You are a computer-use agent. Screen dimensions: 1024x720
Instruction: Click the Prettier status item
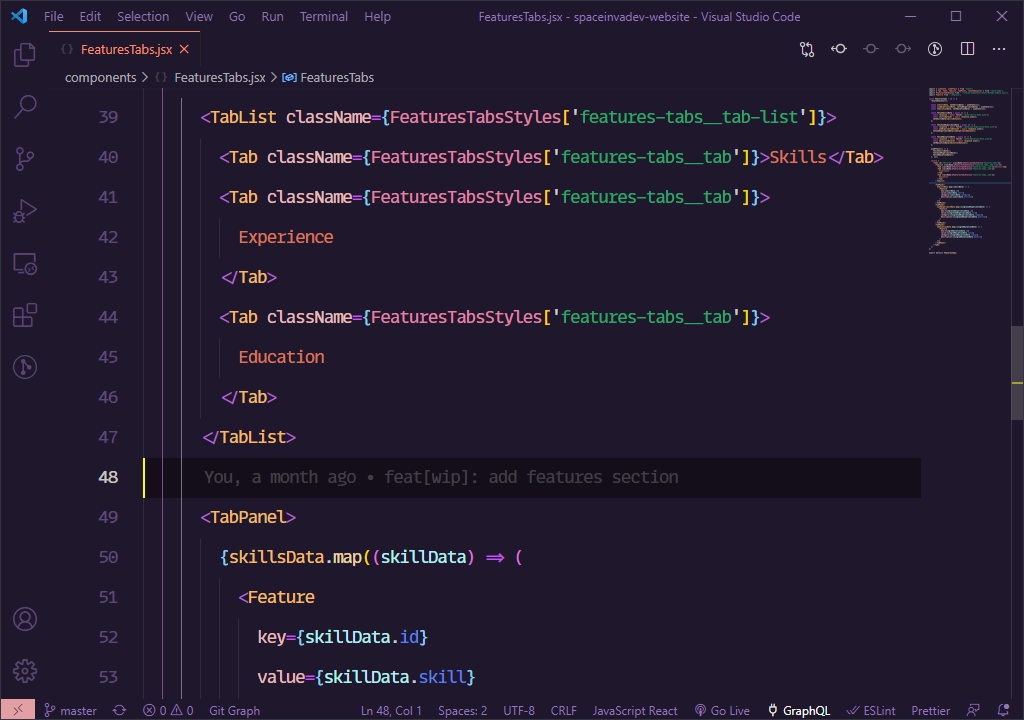point(931,710)
